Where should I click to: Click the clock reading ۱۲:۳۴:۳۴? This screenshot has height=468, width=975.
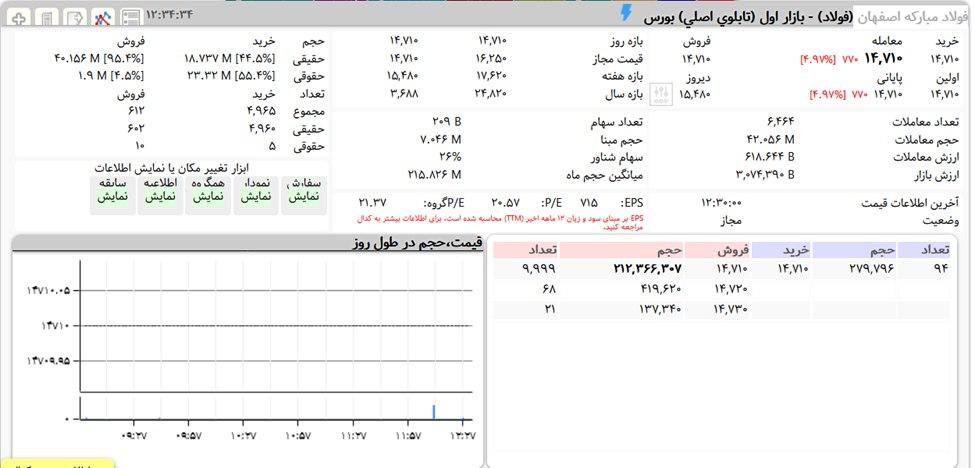[169, 14]
